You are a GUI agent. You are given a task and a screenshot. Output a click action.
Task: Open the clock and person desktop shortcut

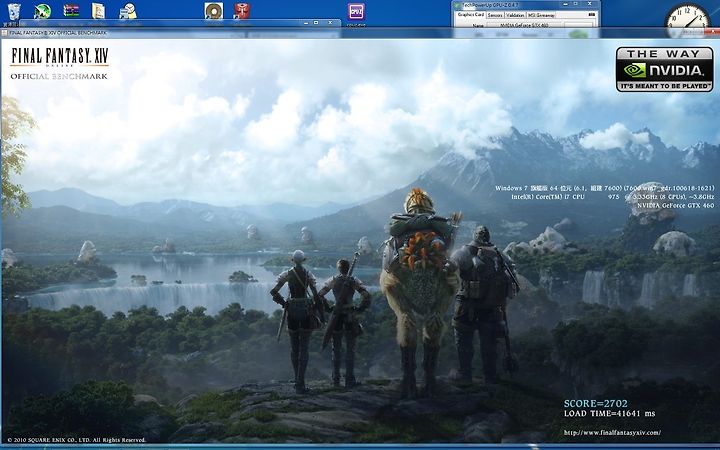(128, 11)
